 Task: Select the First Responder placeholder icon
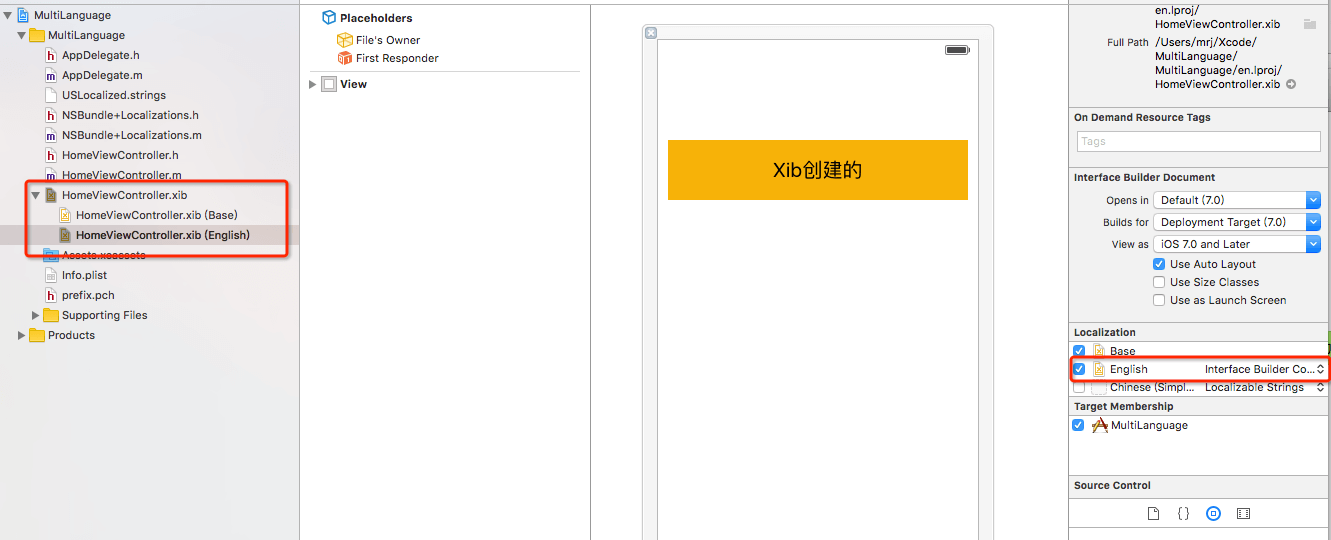point(345,58)
